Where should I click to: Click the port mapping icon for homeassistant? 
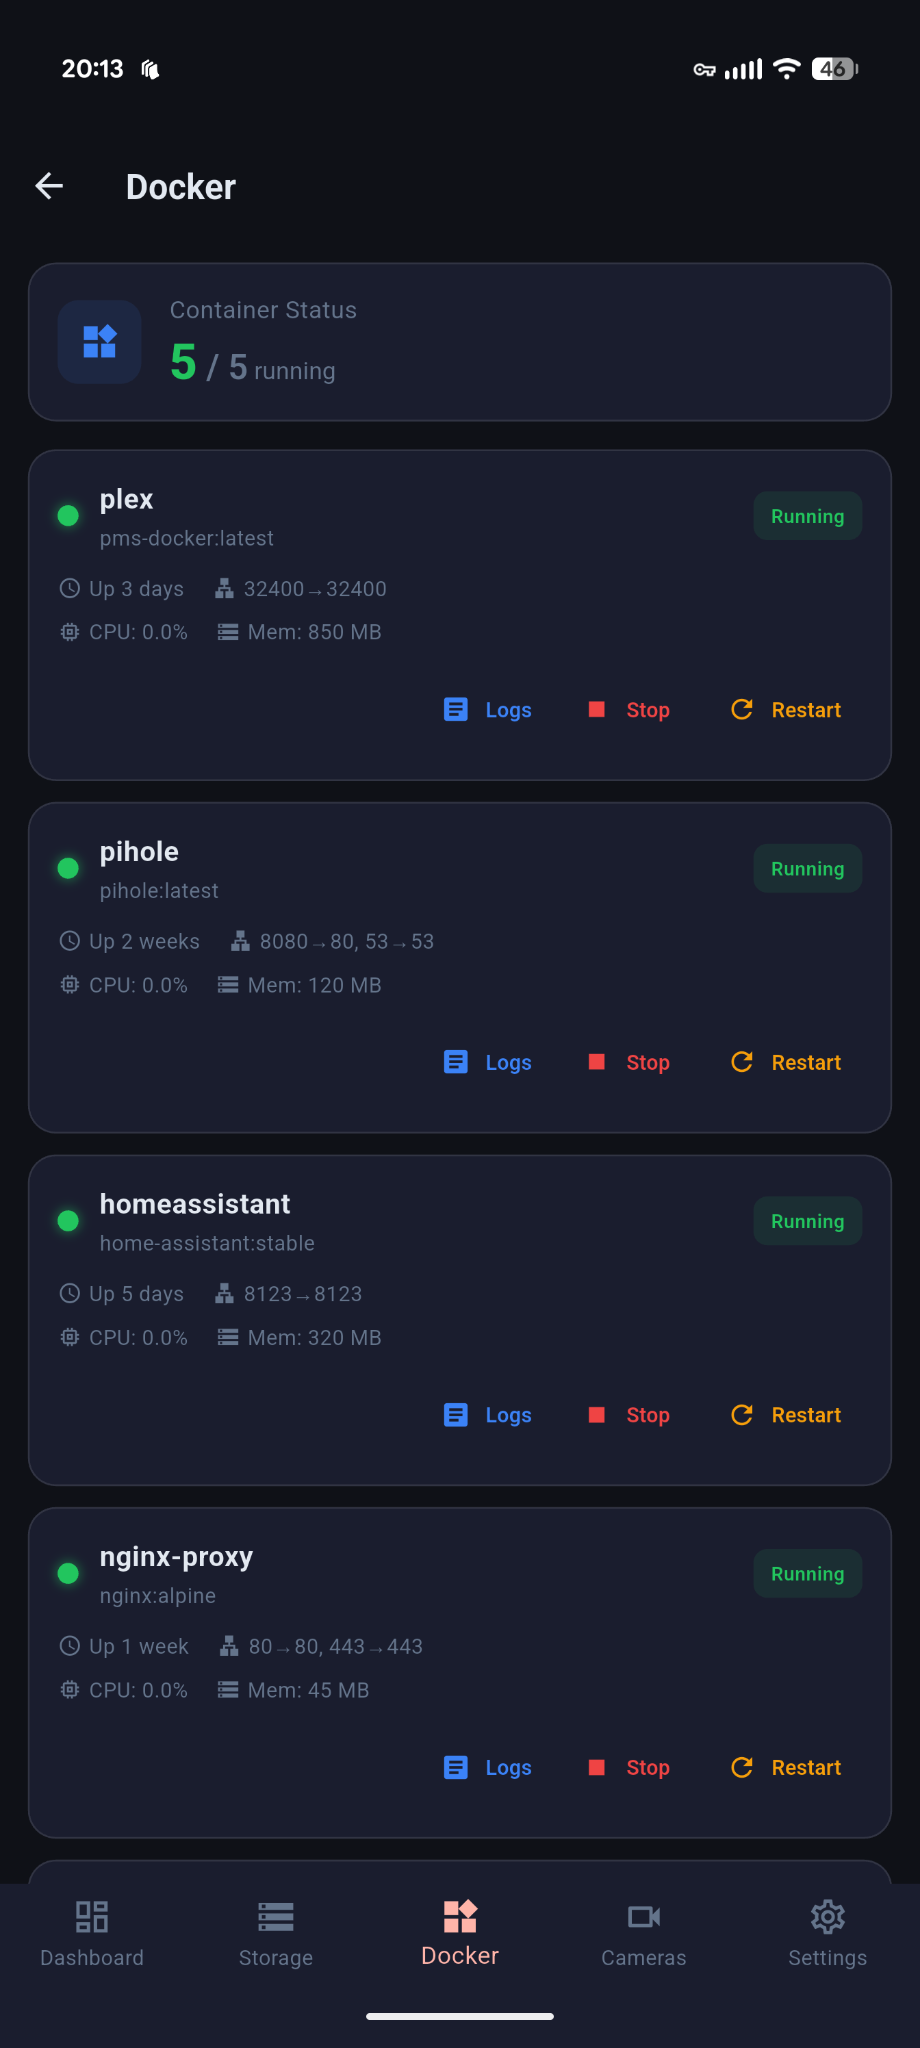(x=224, y=1293)
